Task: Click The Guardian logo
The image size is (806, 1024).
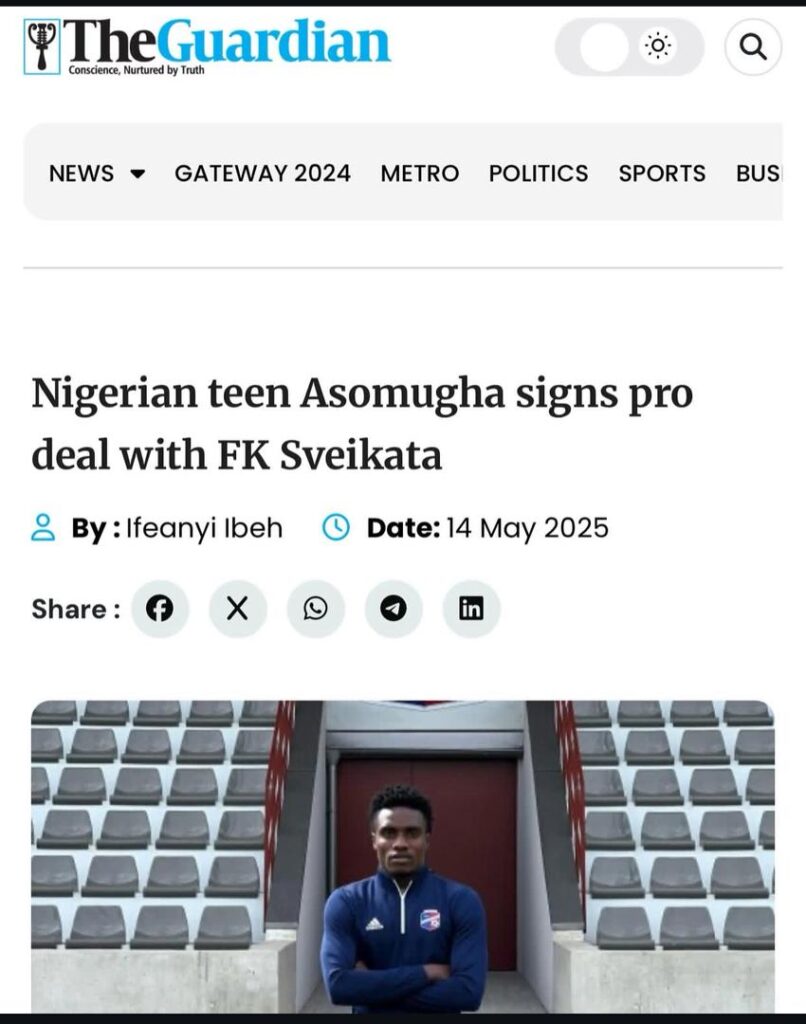Action: click(x=207, y=46)
